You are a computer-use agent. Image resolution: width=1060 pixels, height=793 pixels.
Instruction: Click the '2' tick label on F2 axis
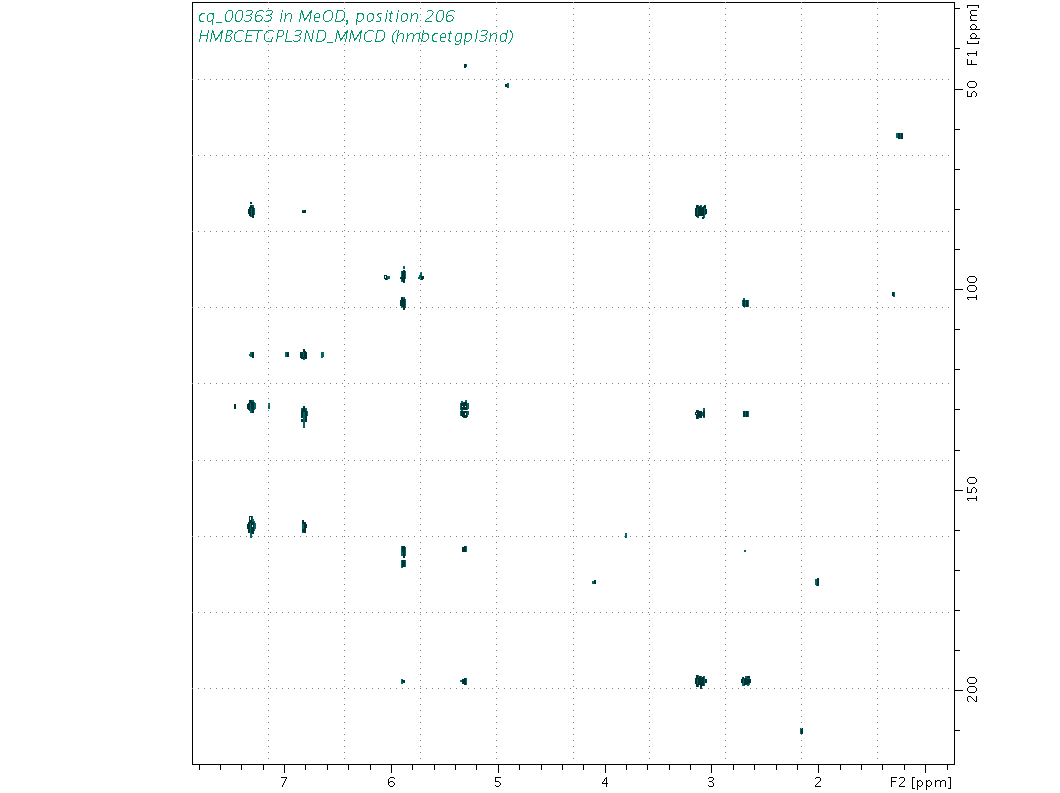(818, 782)
